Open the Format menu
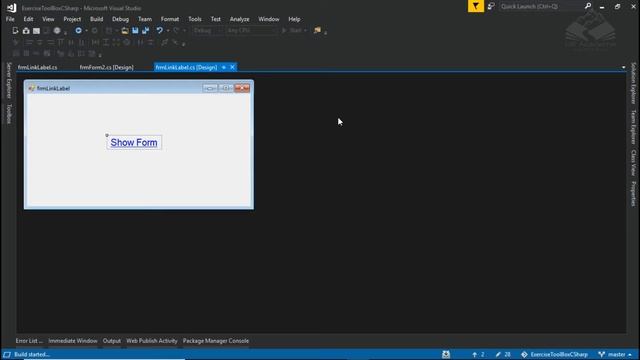This screenshot has height=360, width=640. 170,19
